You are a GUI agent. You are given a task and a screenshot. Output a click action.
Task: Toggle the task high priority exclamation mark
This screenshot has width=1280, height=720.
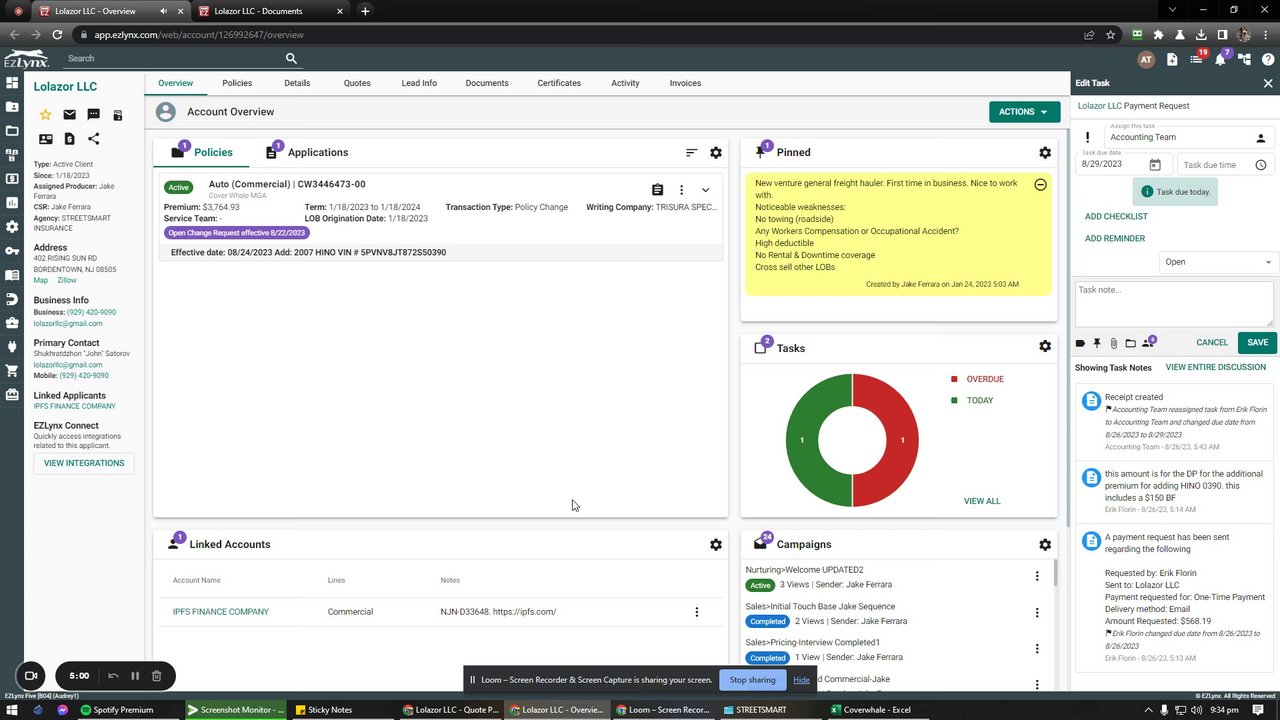click(1088, 137)
